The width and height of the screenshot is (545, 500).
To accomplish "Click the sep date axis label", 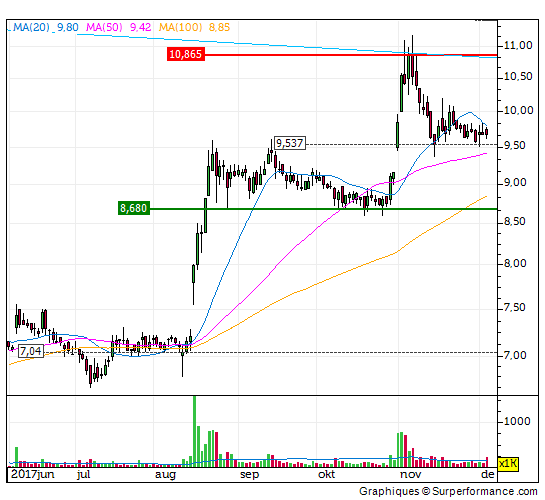I will [250, 475].
